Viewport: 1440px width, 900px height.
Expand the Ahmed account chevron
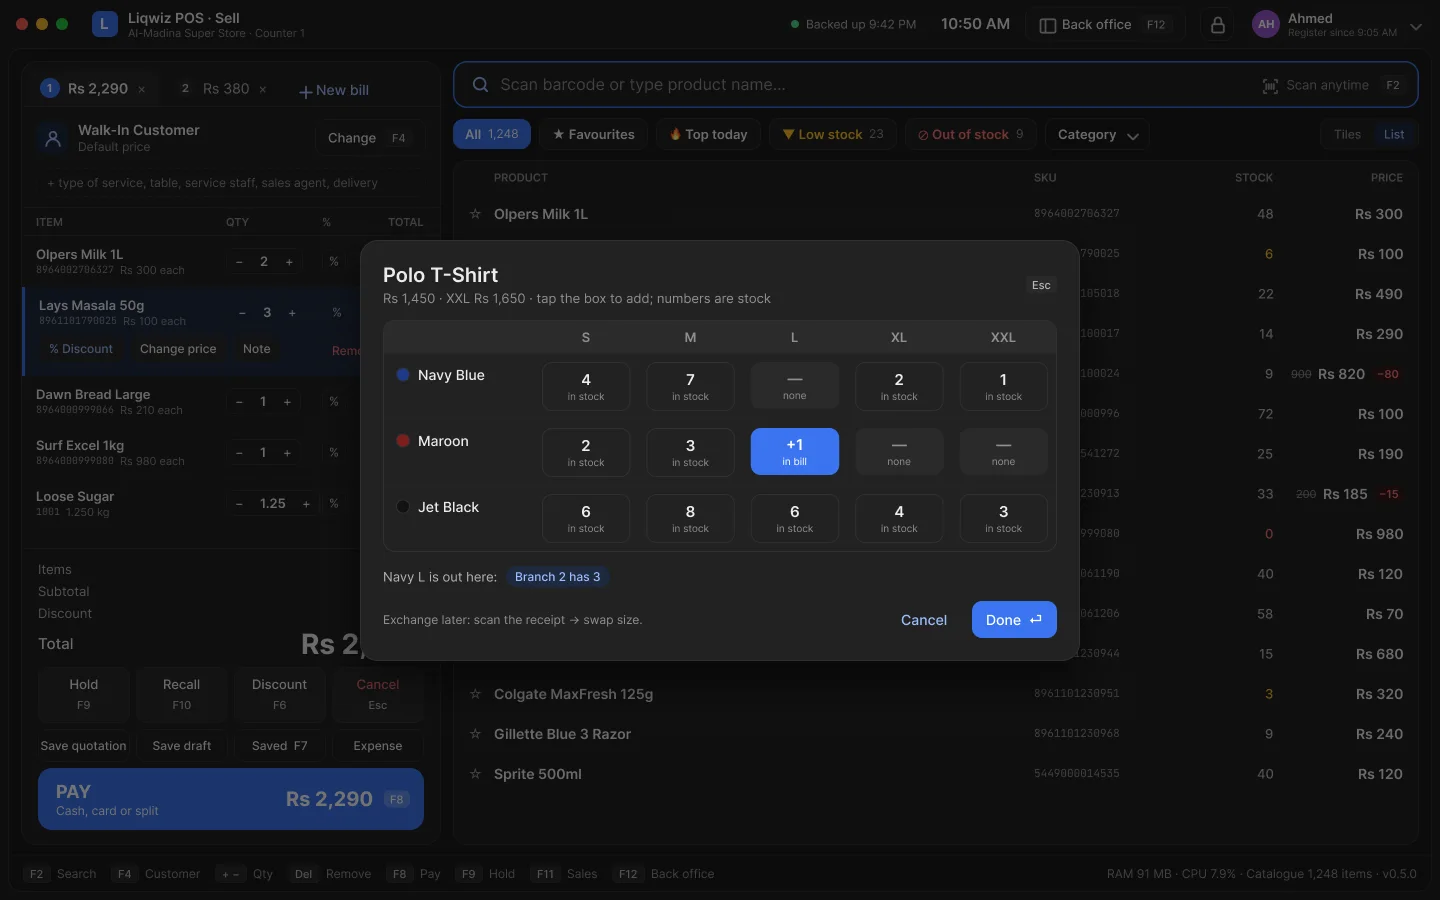(1416, 27)
